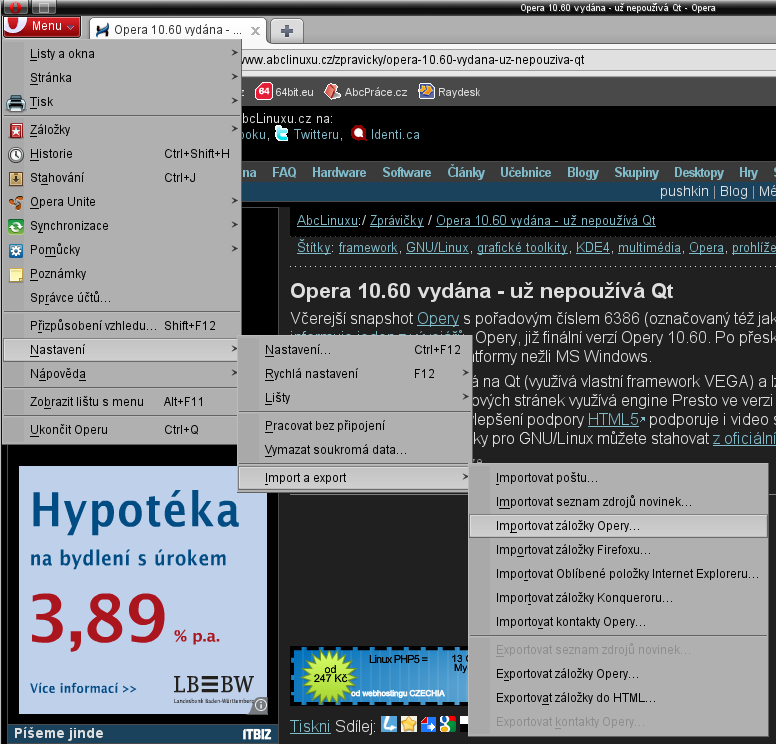
Task: Click the page favicon in the tab
Action: (102, 30)
